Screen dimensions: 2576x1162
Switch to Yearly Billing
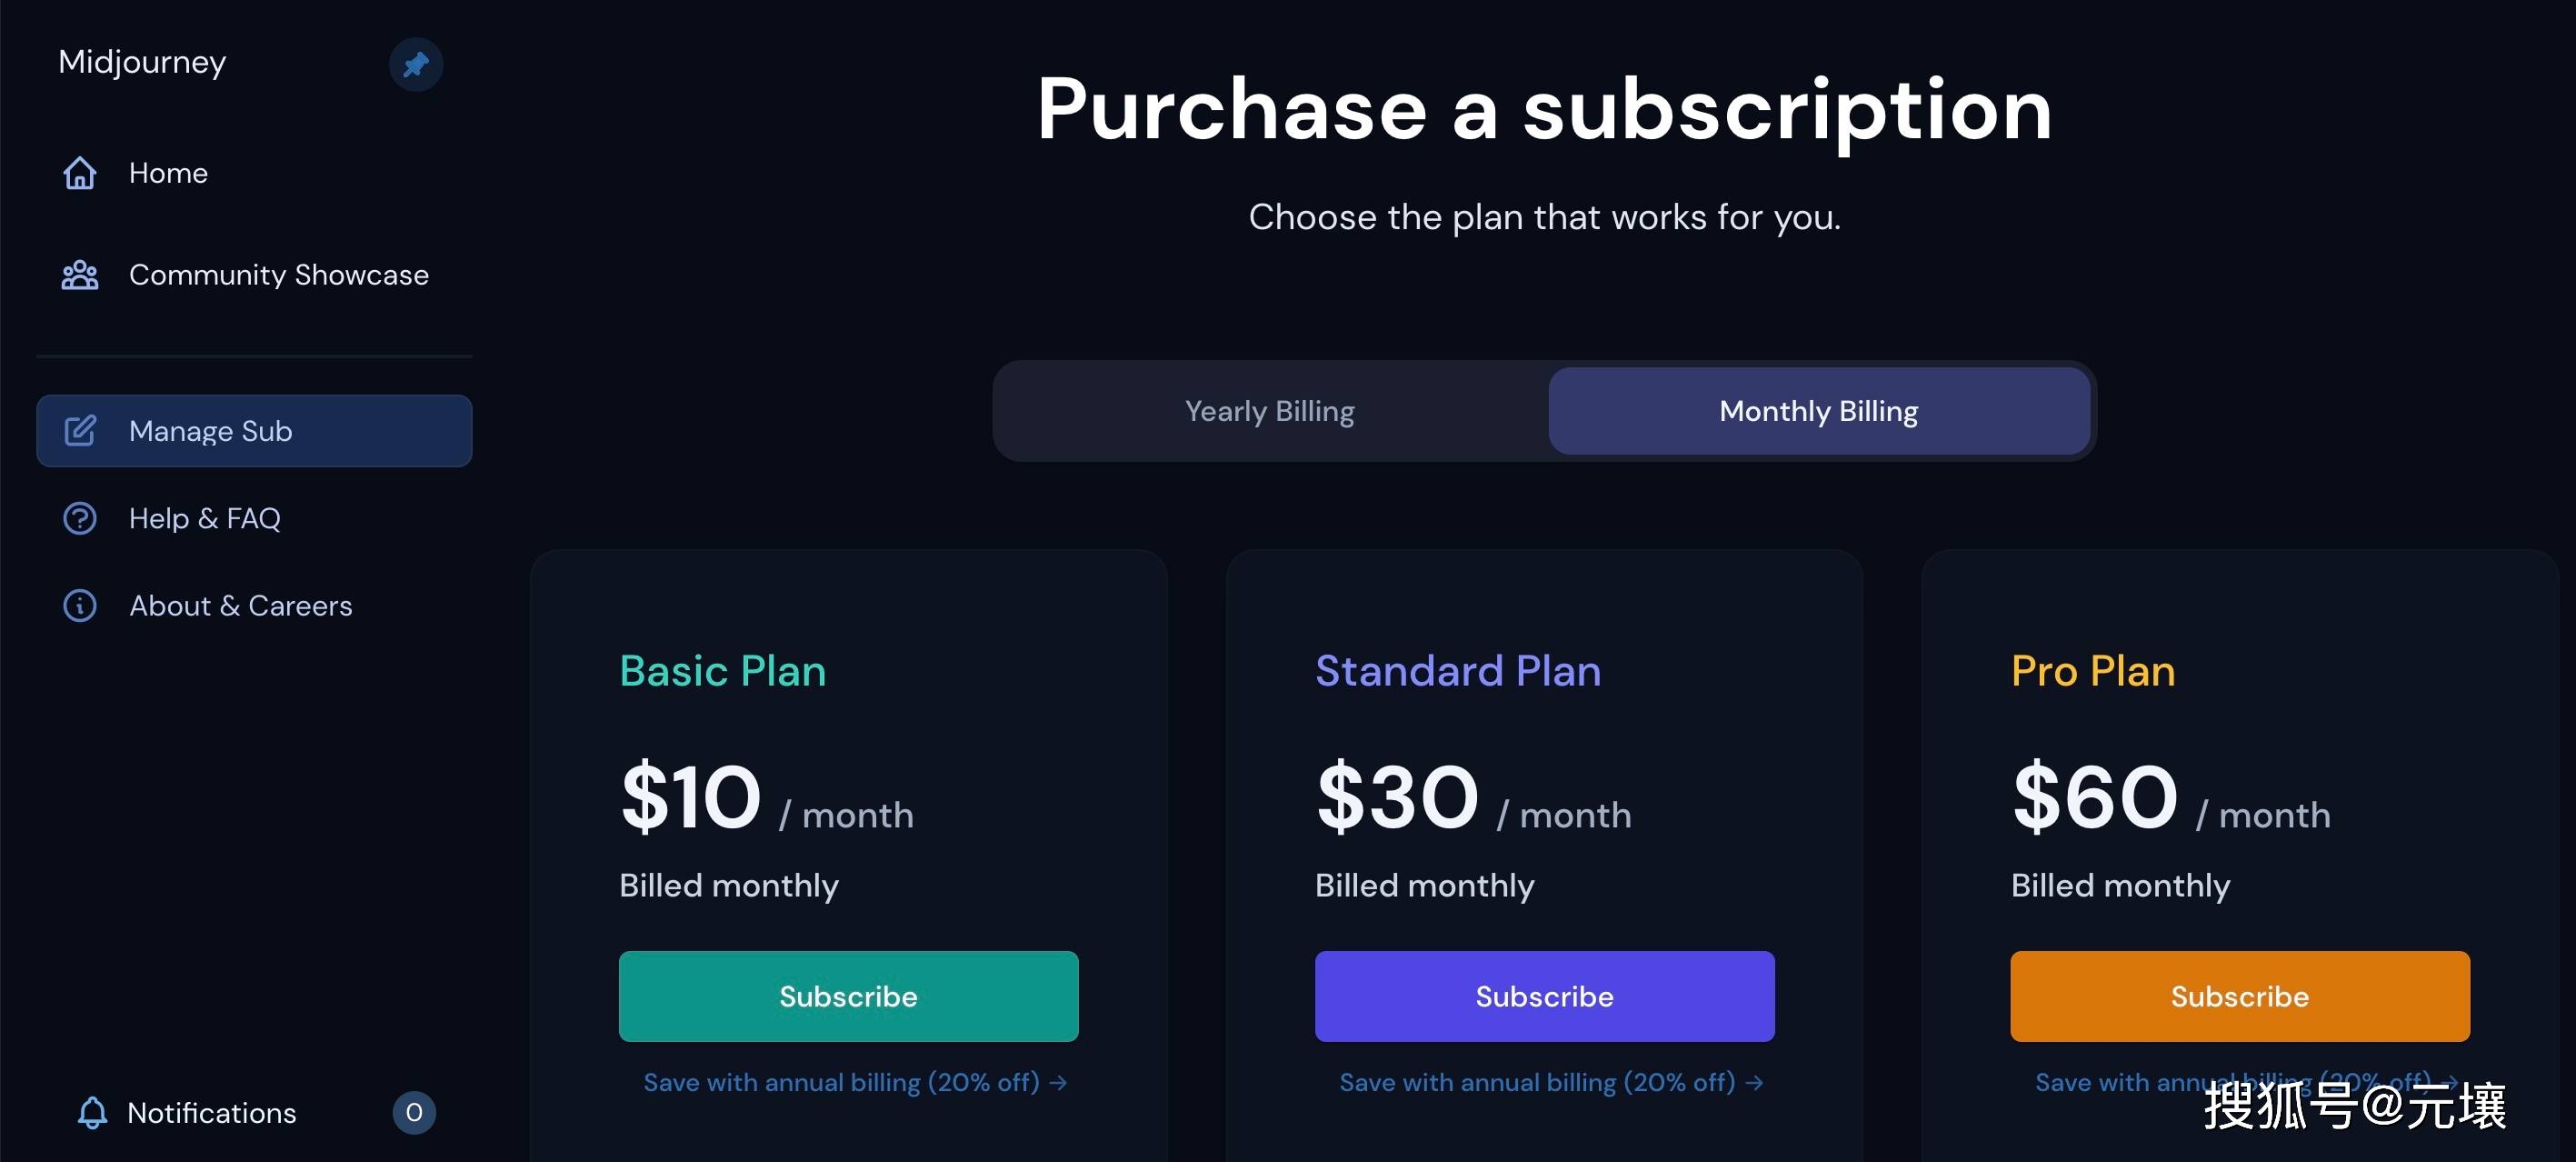click(1269, 411)
